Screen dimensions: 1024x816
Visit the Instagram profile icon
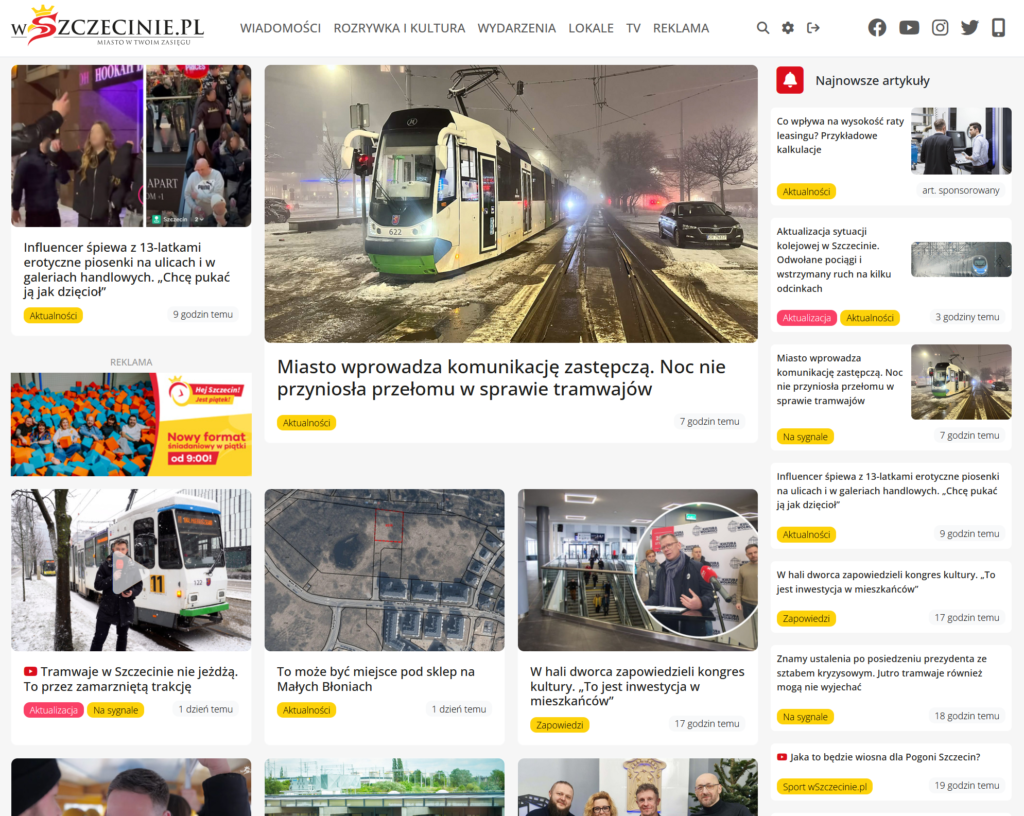(x=940, y=28)
